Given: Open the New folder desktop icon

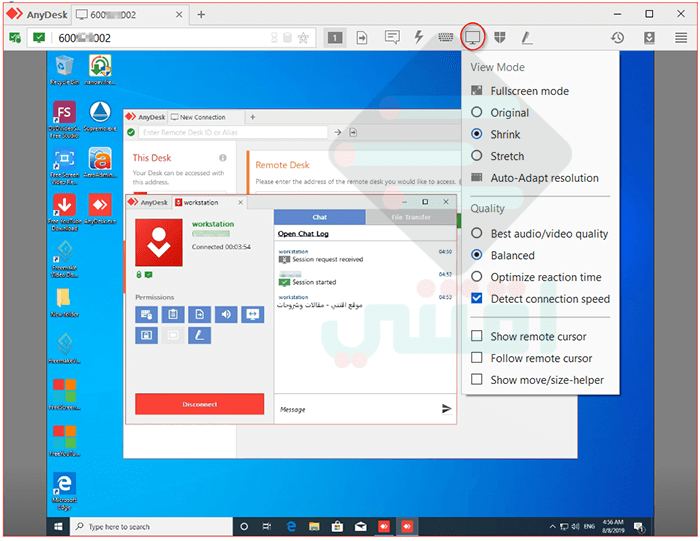Looking at the screenshot, I should (65, 302).
